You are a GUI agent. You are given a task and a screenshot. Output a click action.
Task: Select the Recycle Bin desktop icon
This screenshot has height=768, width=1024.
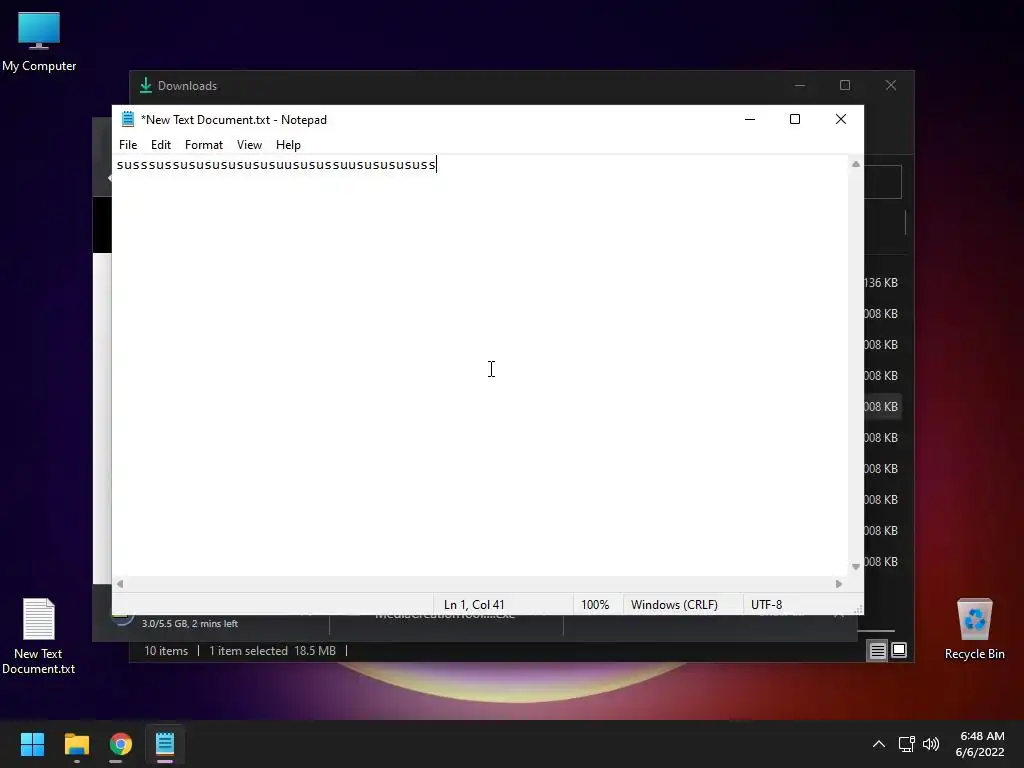(974, 629)
